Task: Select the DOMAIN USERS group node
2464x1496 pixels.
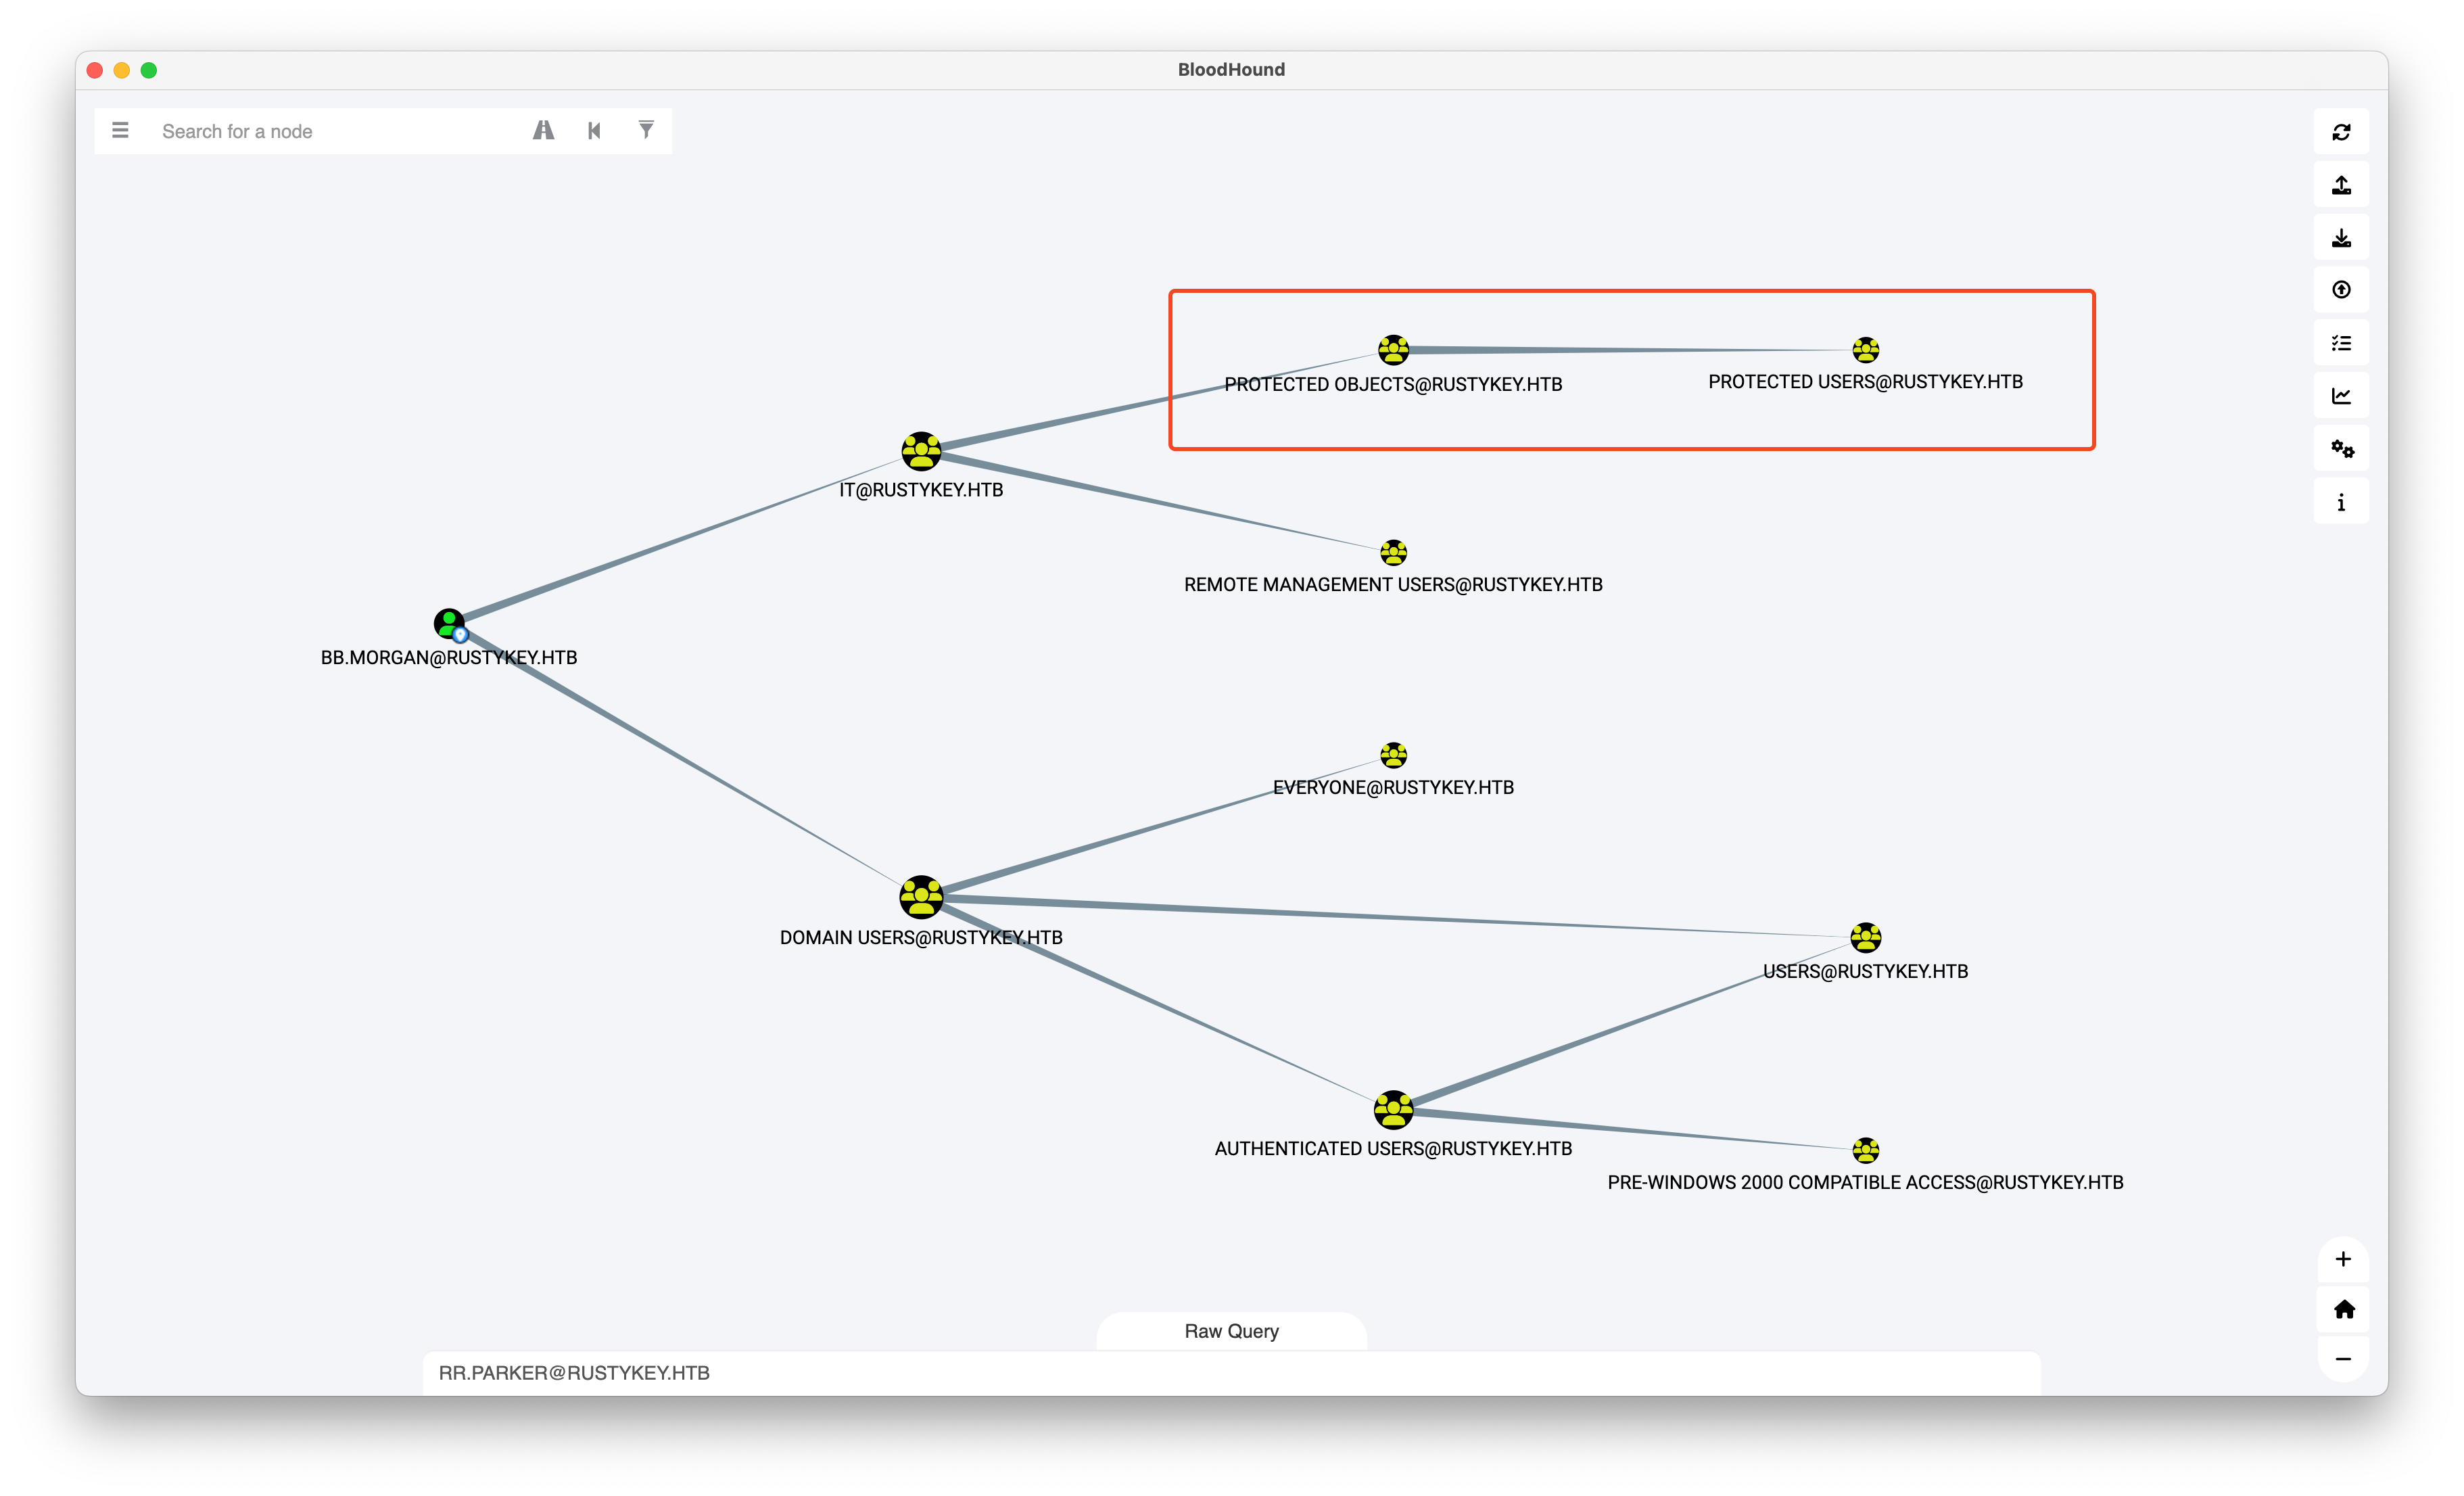Action: [921, 897]
